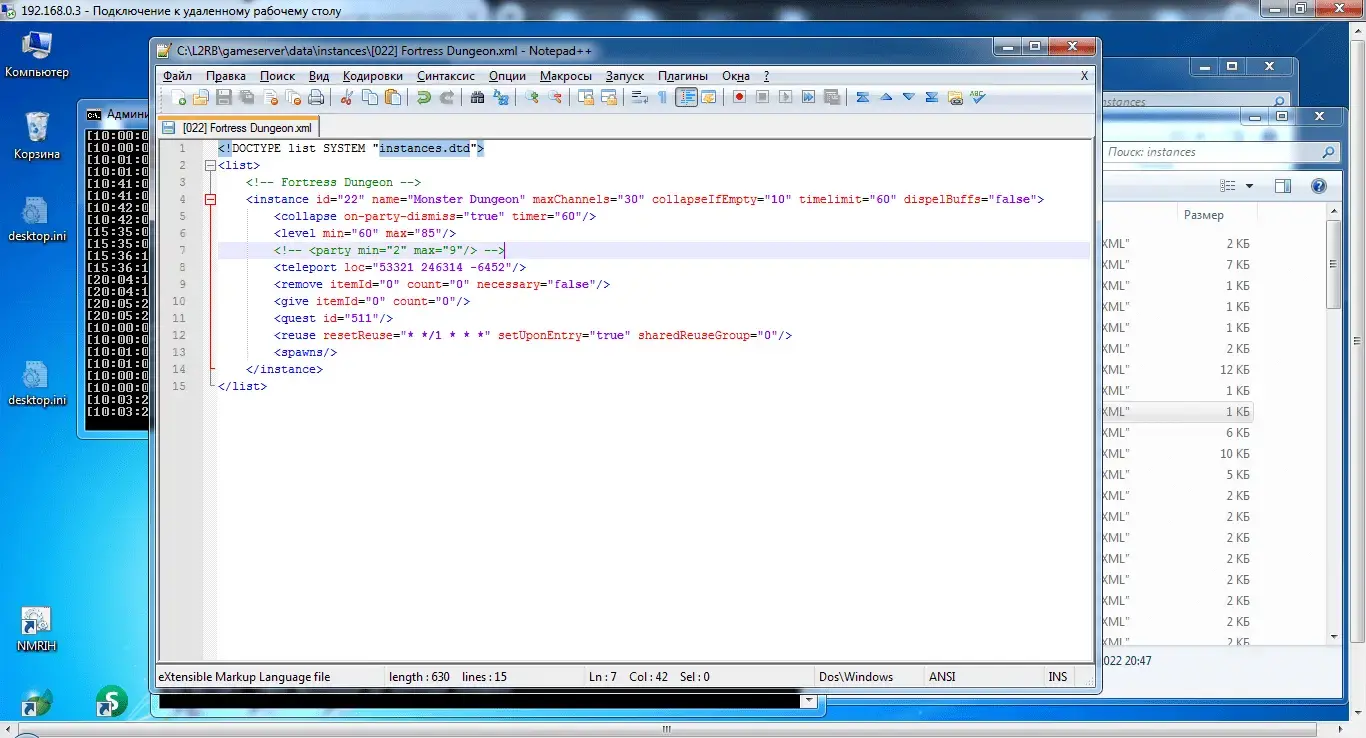Close document with the X in the menu bar
Image resolution: width=1366 pixels, height=738 pixels.
point(1085,76)
